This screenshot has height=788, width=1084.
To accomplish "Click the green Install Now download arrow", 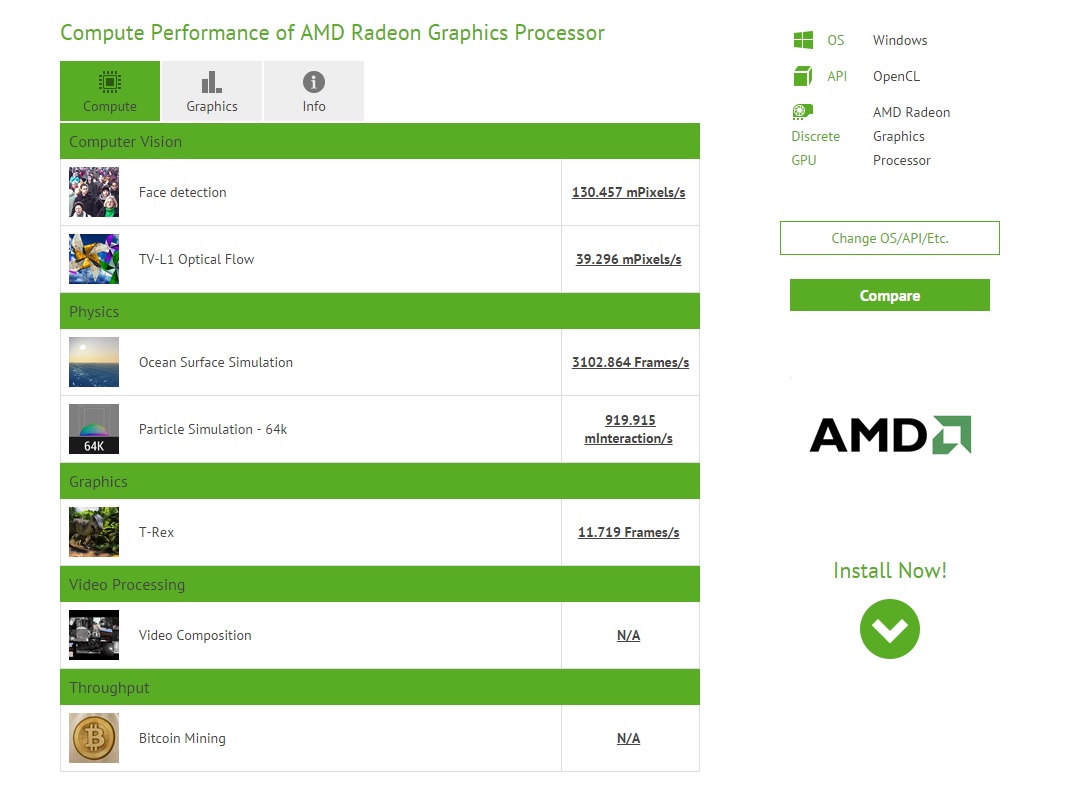I will coord(890,629).
